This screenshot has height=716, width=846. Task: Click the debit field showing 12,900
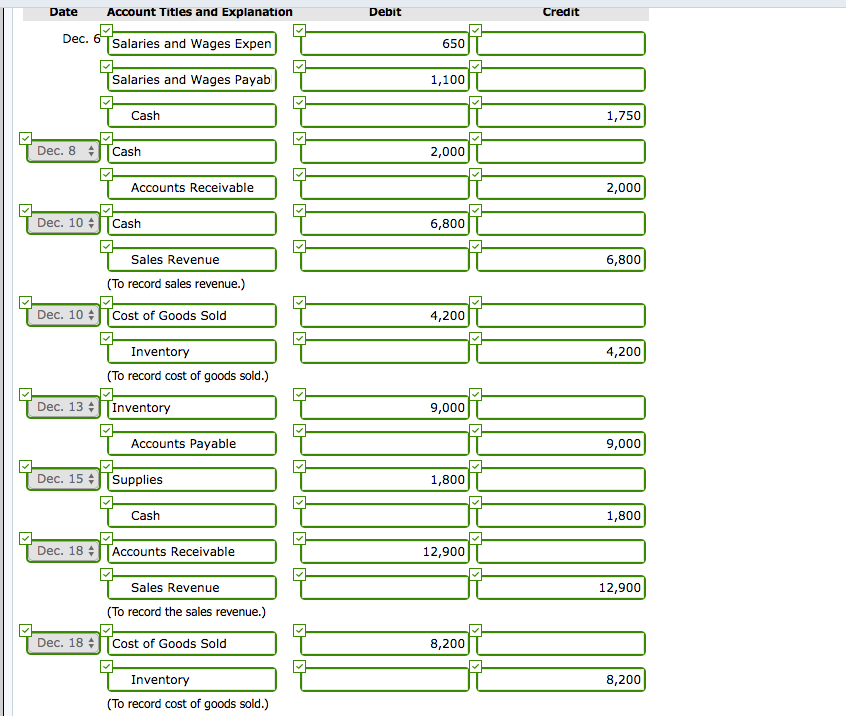coord(385,551)
